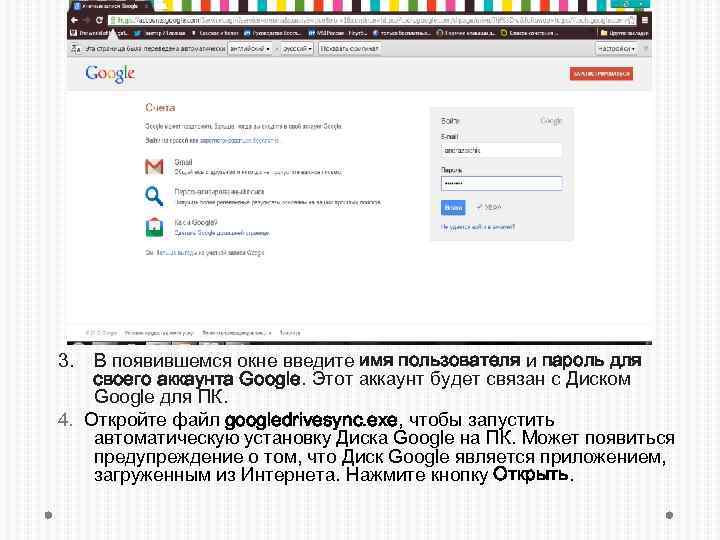Click the show original button
This screenshot has width=720, height=540.
tap(349, 48)
